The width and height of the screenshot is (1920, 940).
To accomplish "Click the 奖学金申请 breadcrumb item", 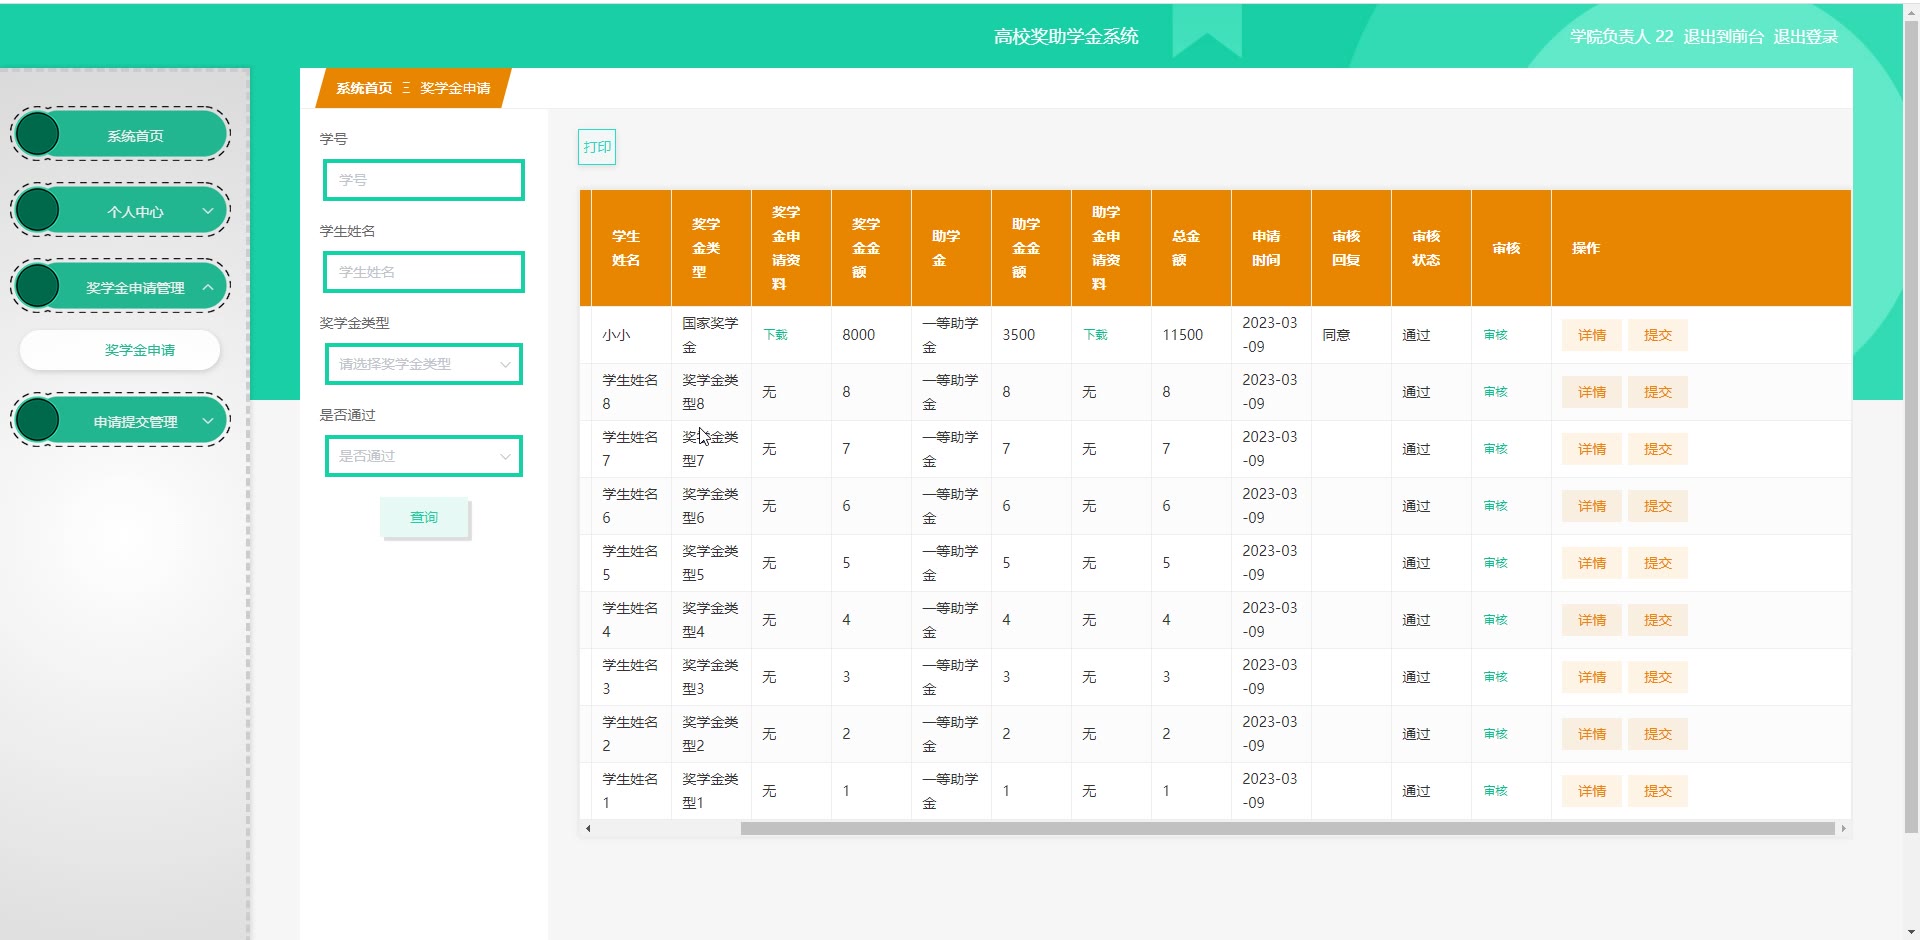I will pos(455,88).
